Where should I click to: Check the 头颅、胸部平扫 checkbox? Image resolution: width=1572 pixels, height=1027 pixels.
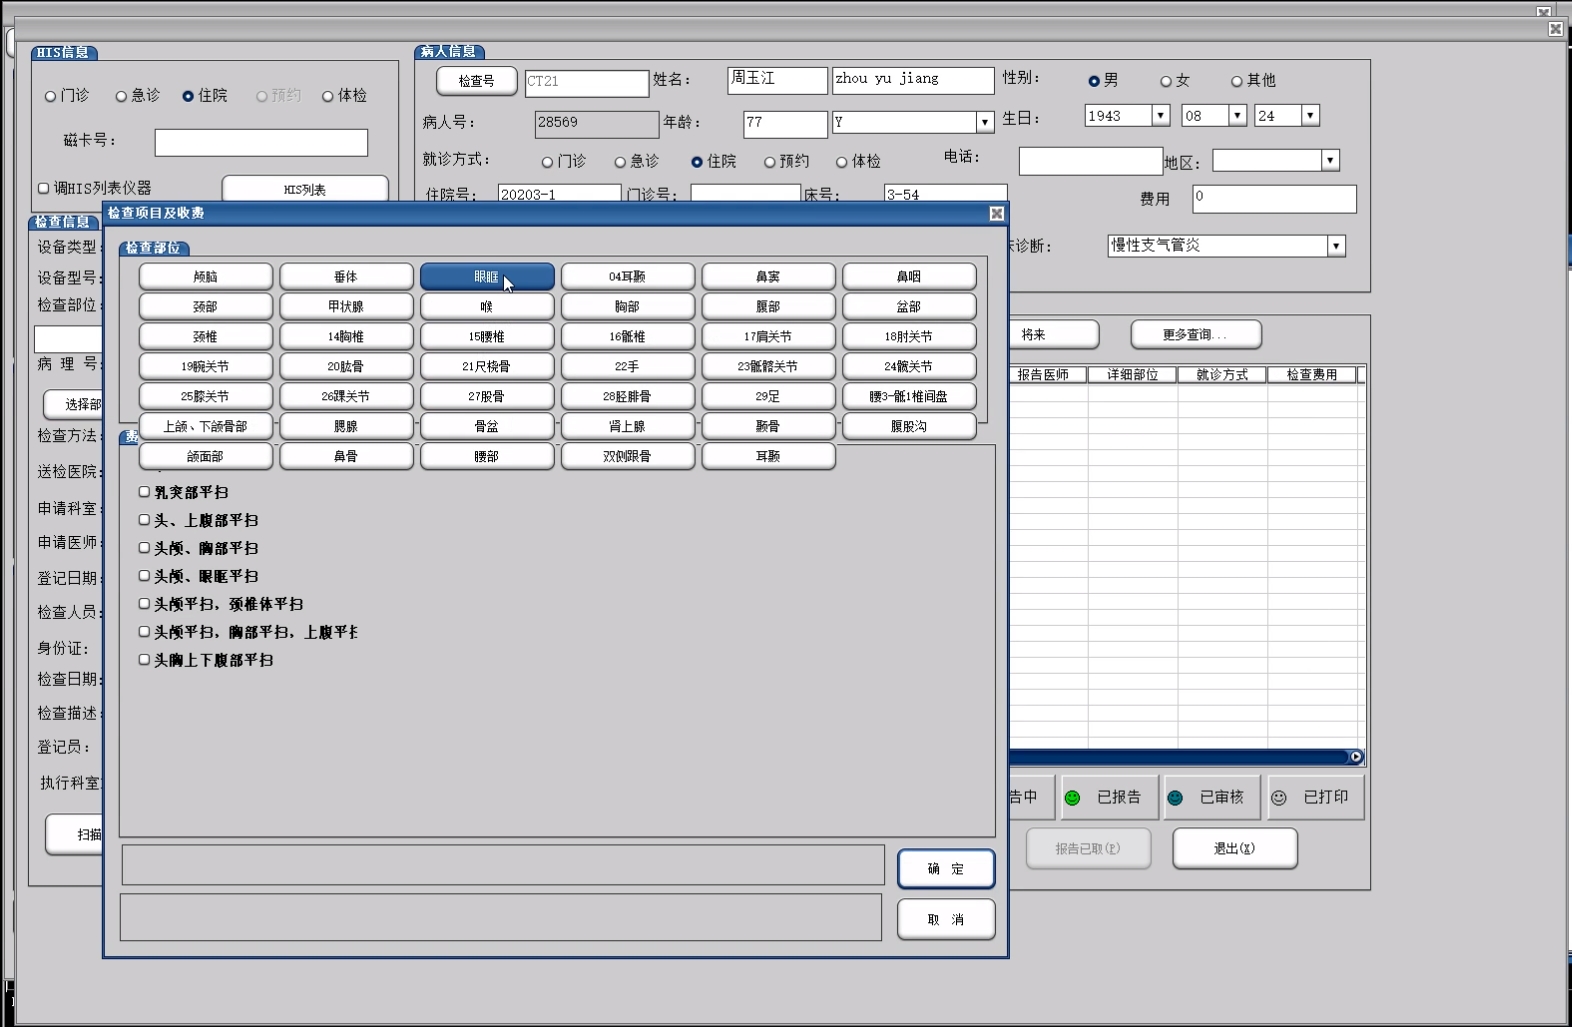point(144,548)
